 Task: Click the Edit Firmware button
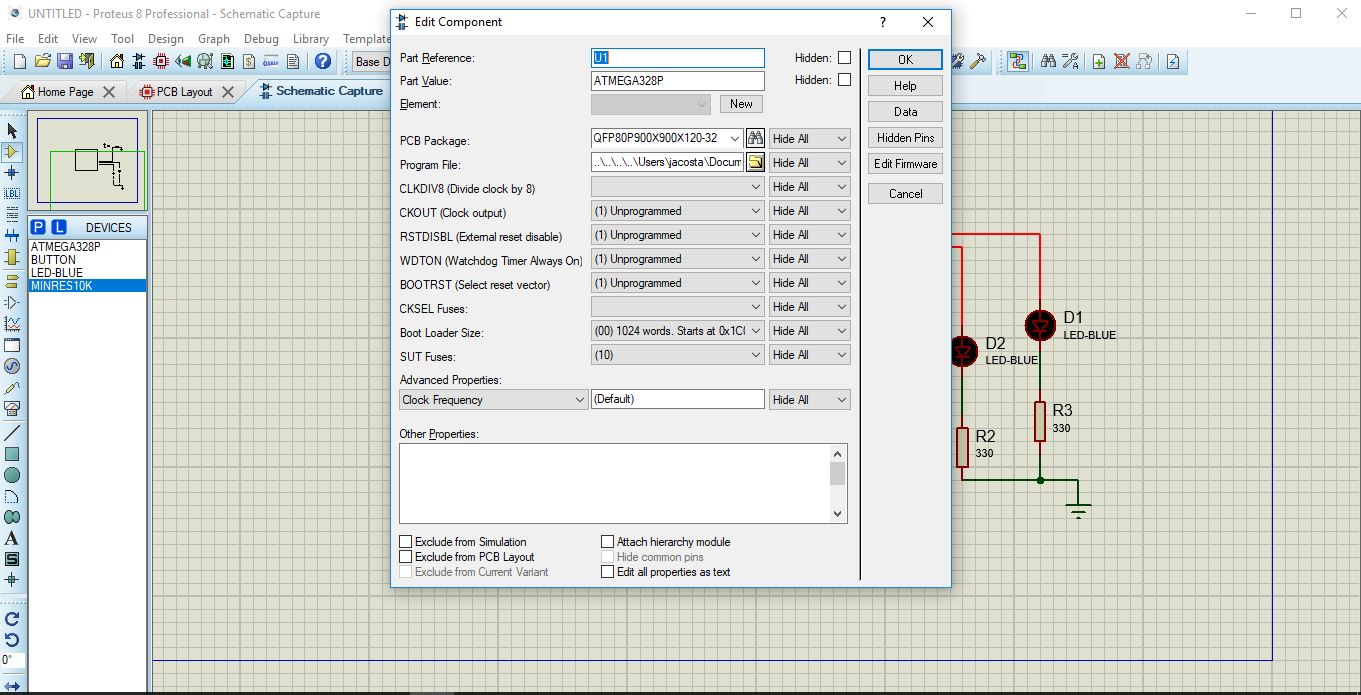(905, 164)
